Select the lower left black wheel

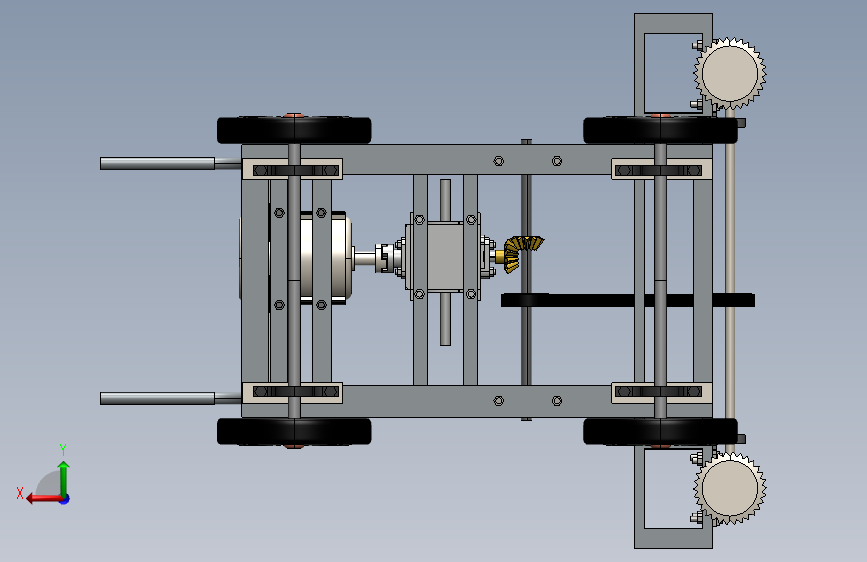(x=294, y=431)
